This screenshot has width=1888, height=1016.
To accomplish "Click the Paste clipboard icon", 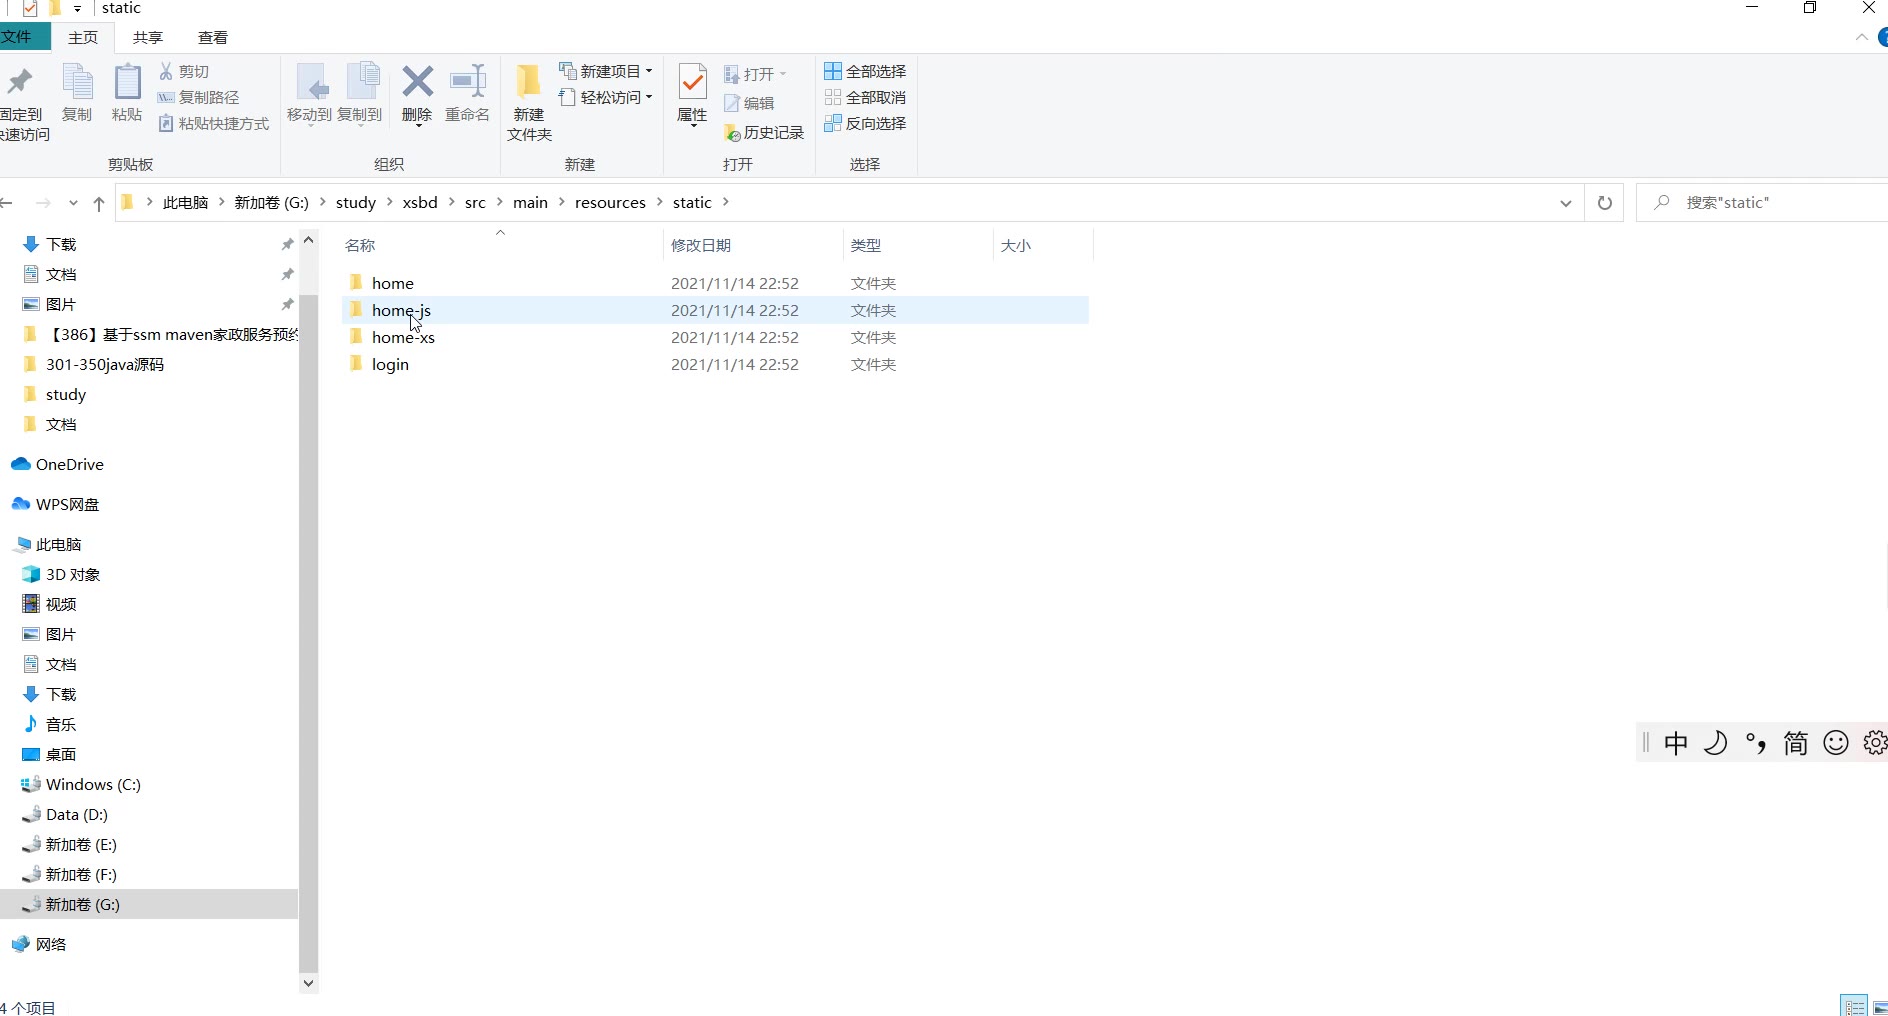I will point(127,82).
